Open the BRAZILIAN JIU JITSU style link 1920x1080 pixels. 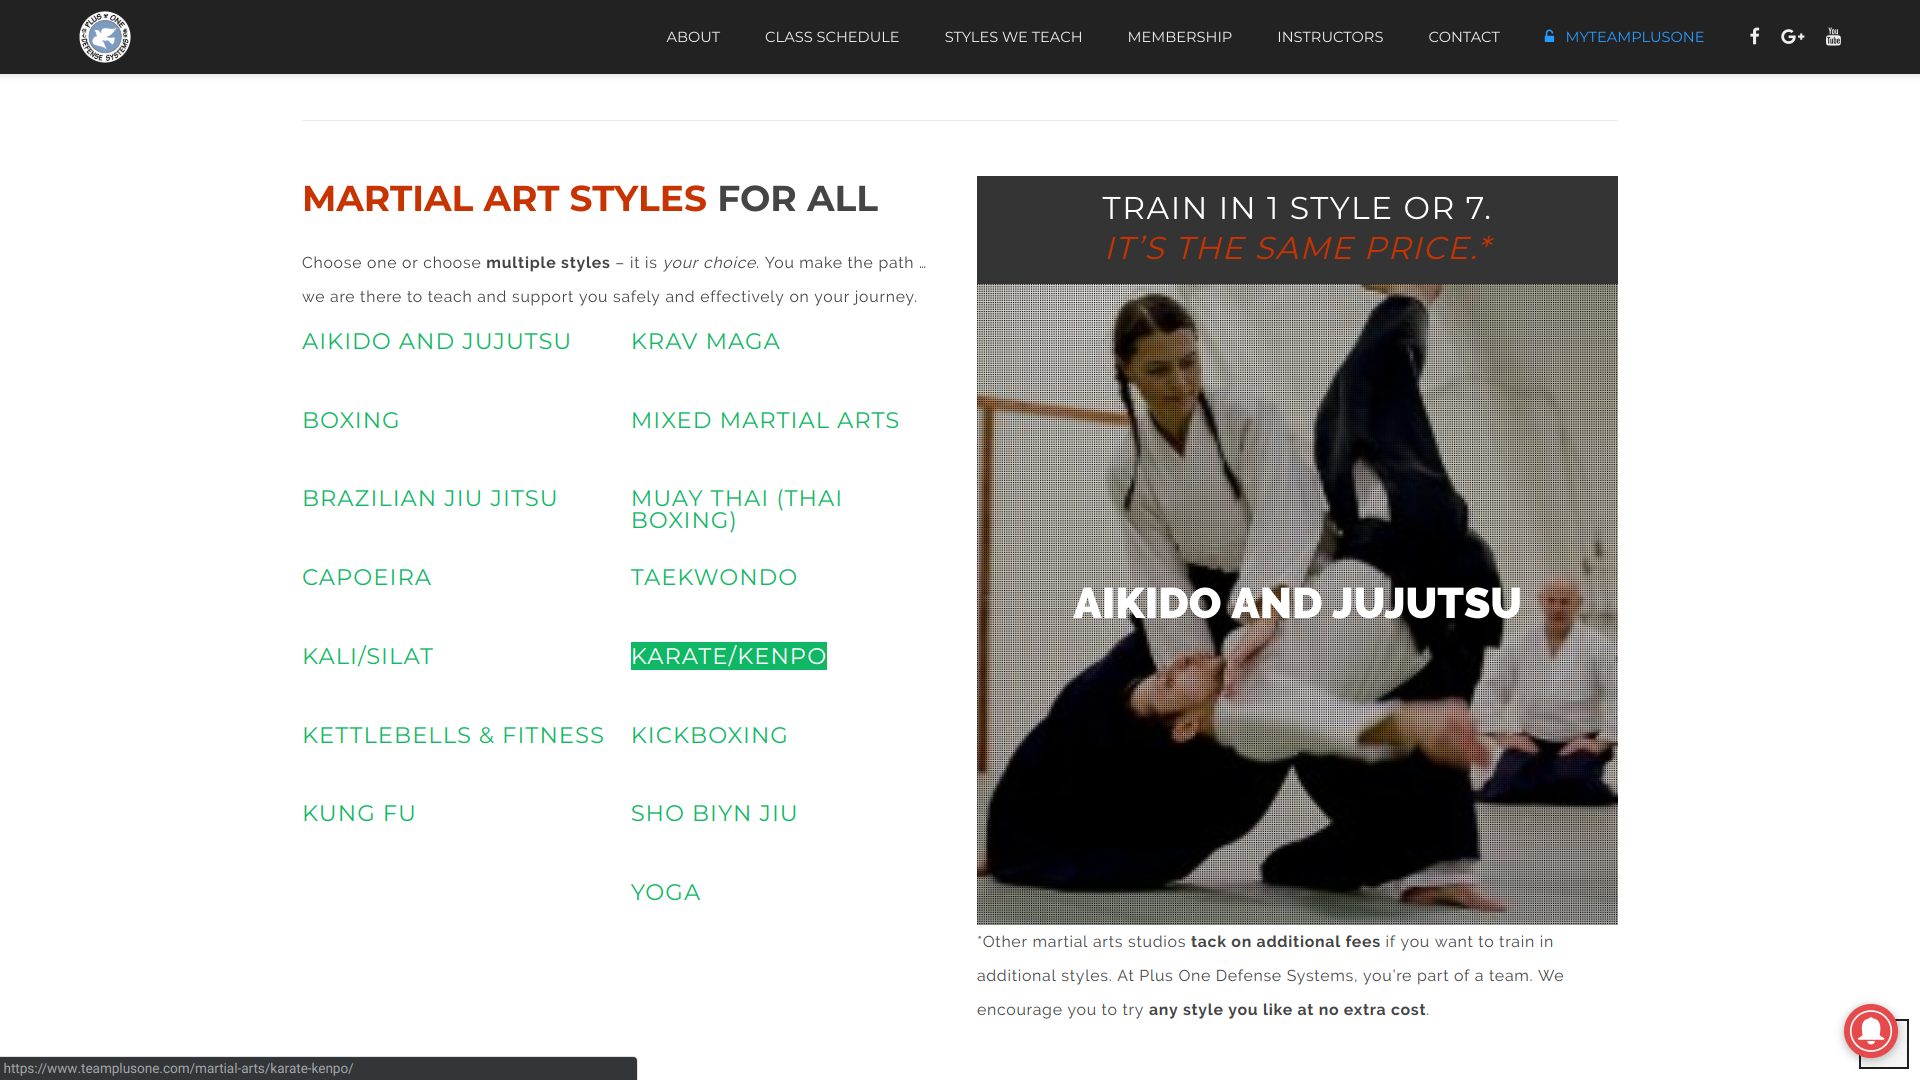[430, 498]
